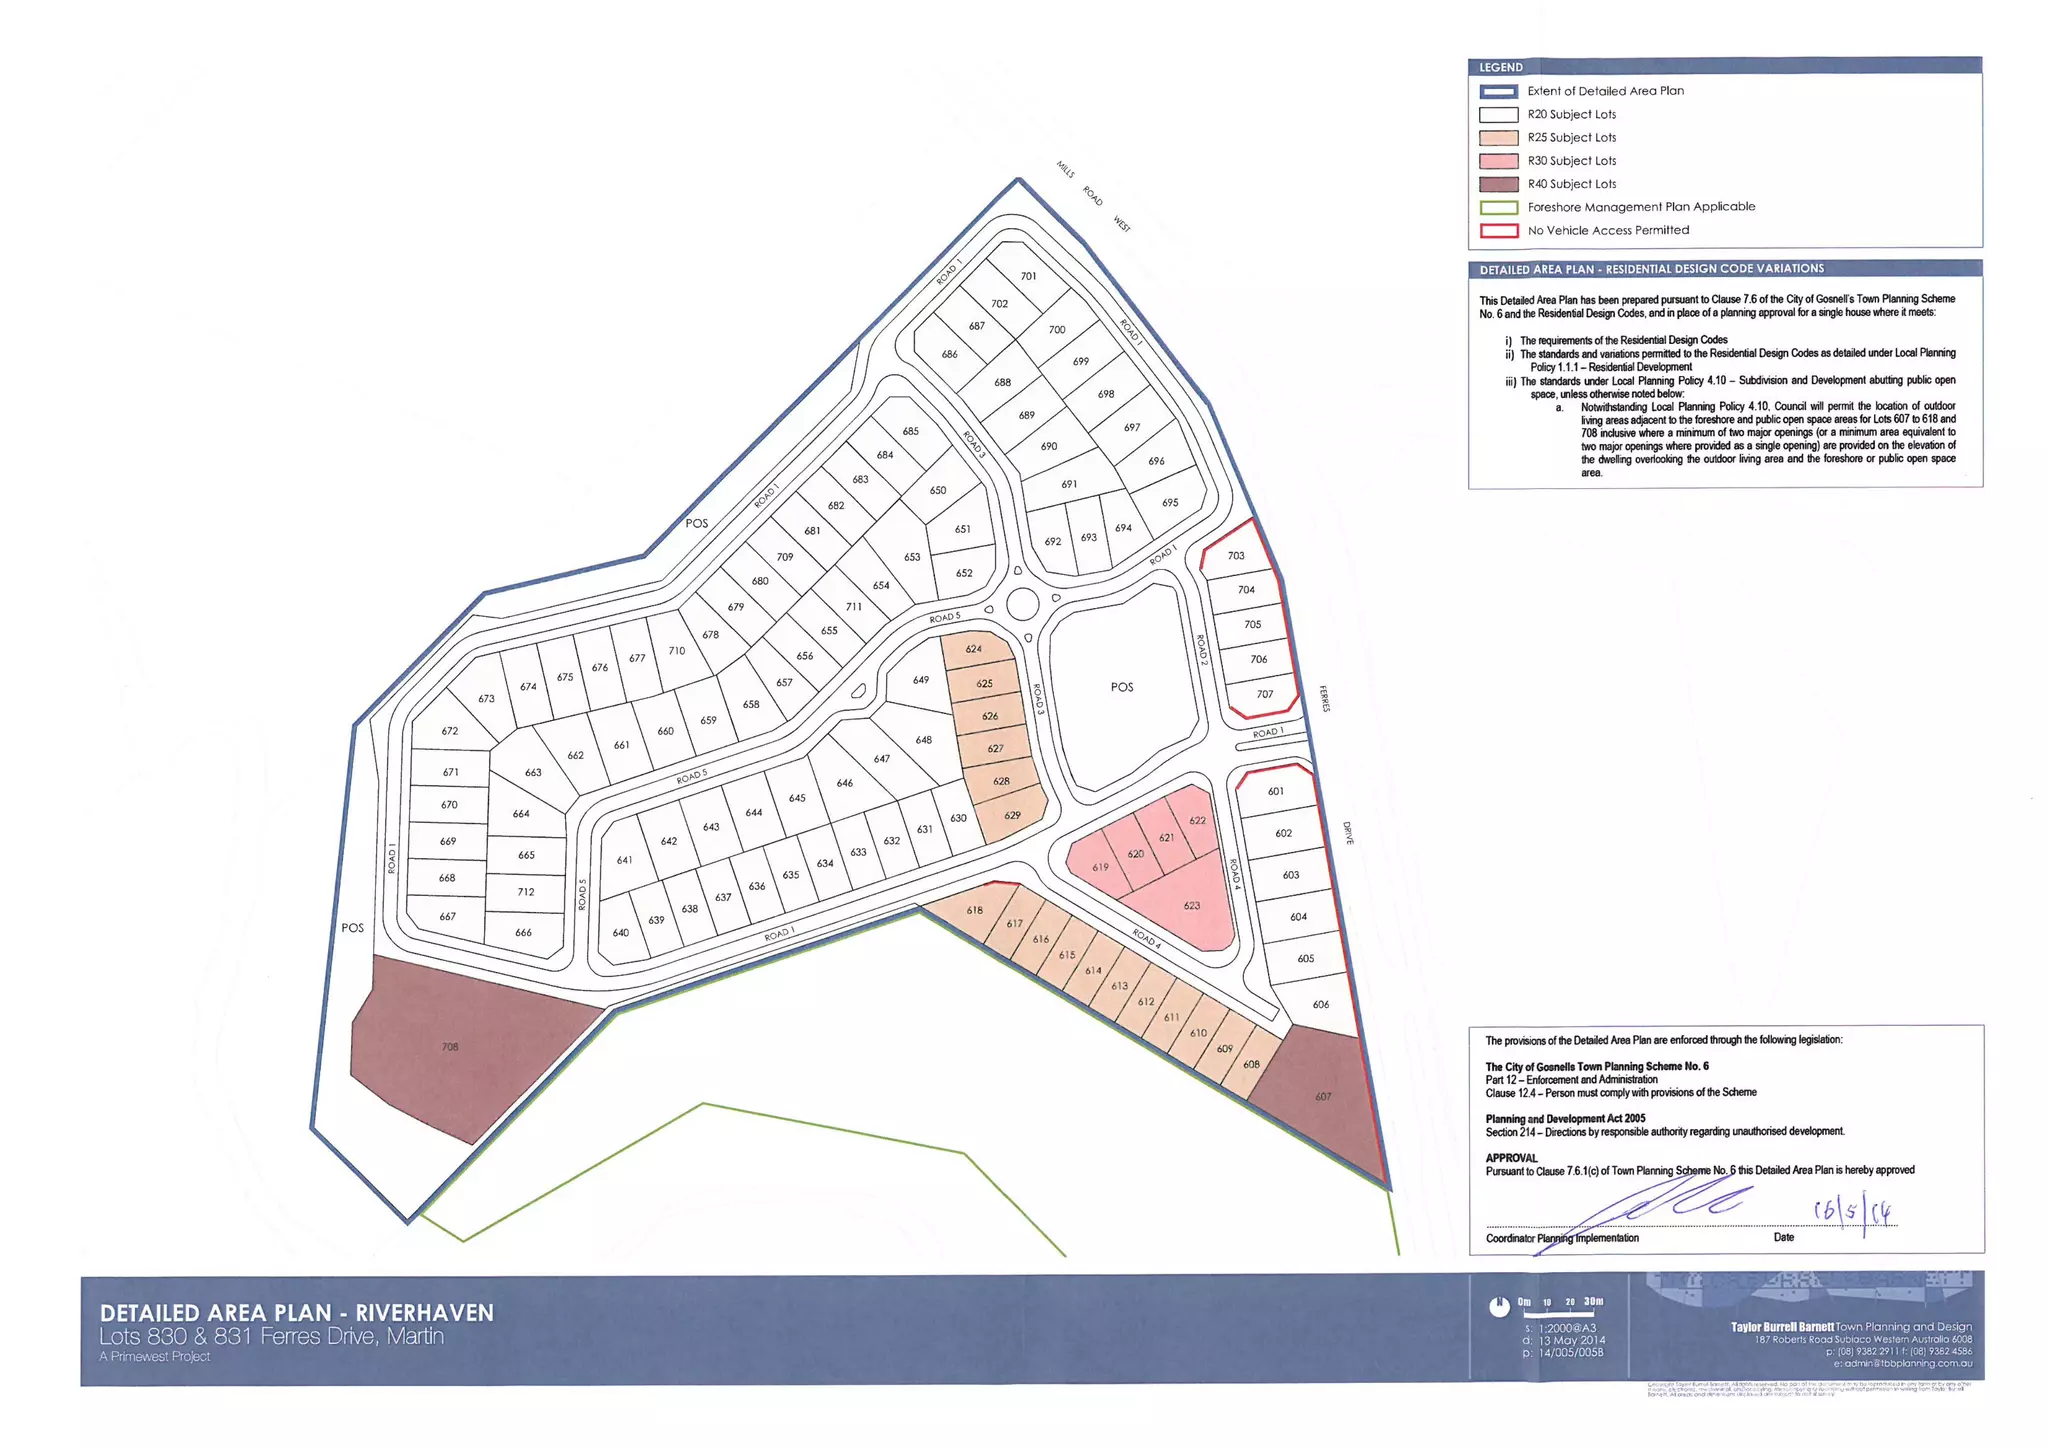The image size is (2048, 1448).
Task: Click lot 712
Action: [x=526, y=892]
